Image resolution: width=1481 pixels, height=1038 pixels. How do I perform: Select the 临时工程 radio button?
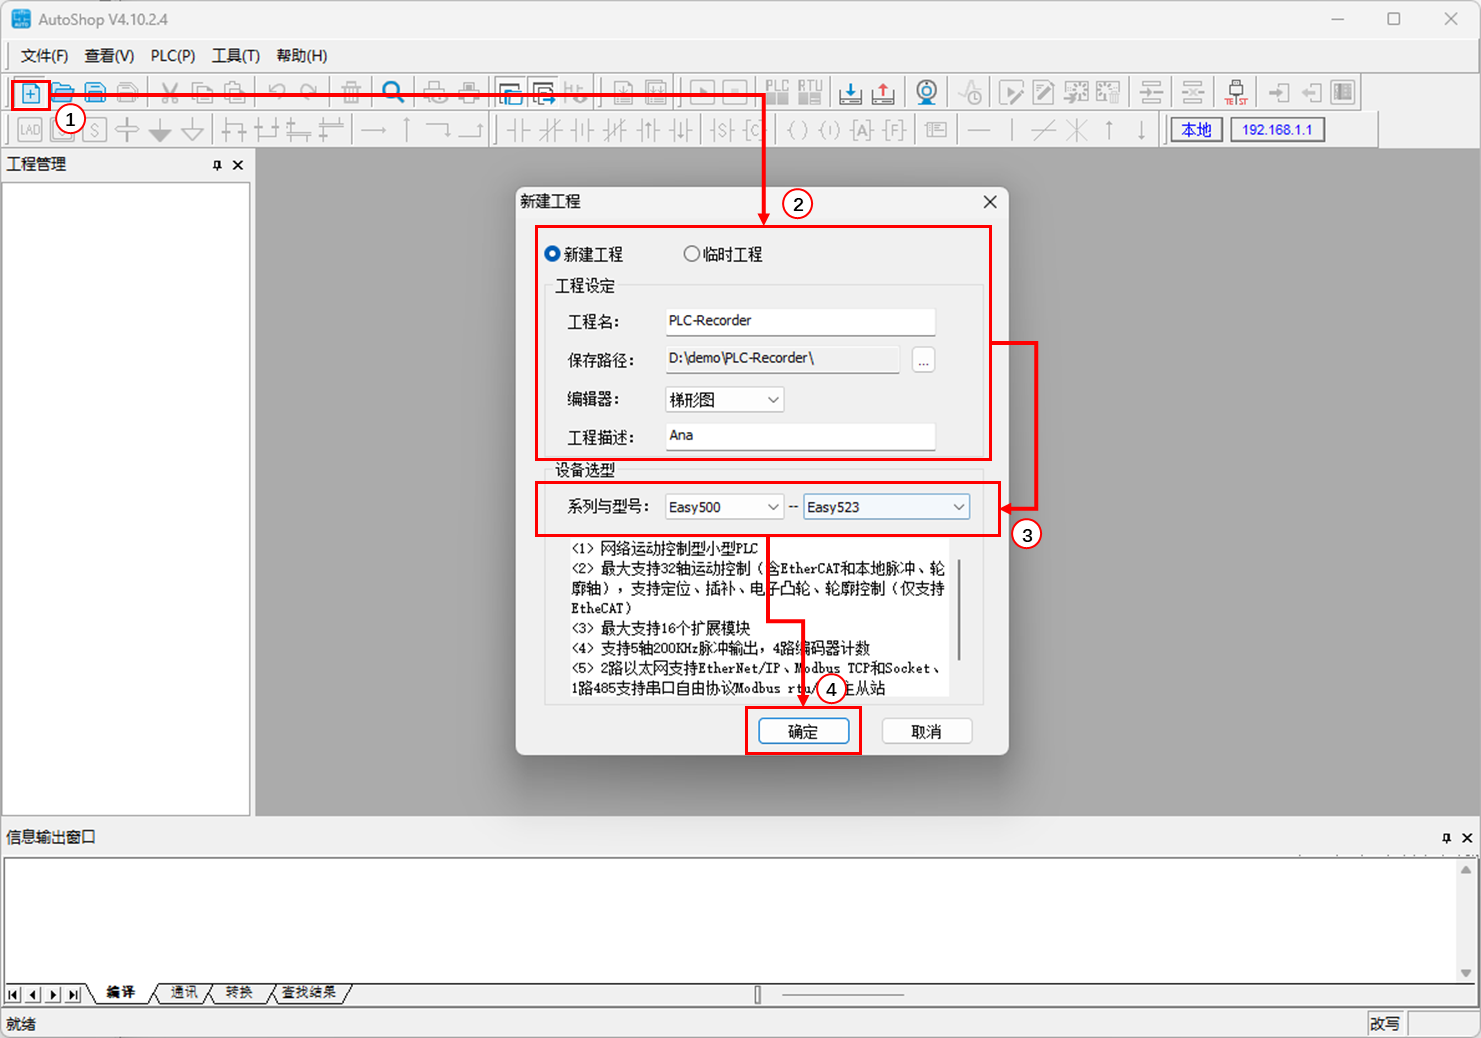[691, 254]
